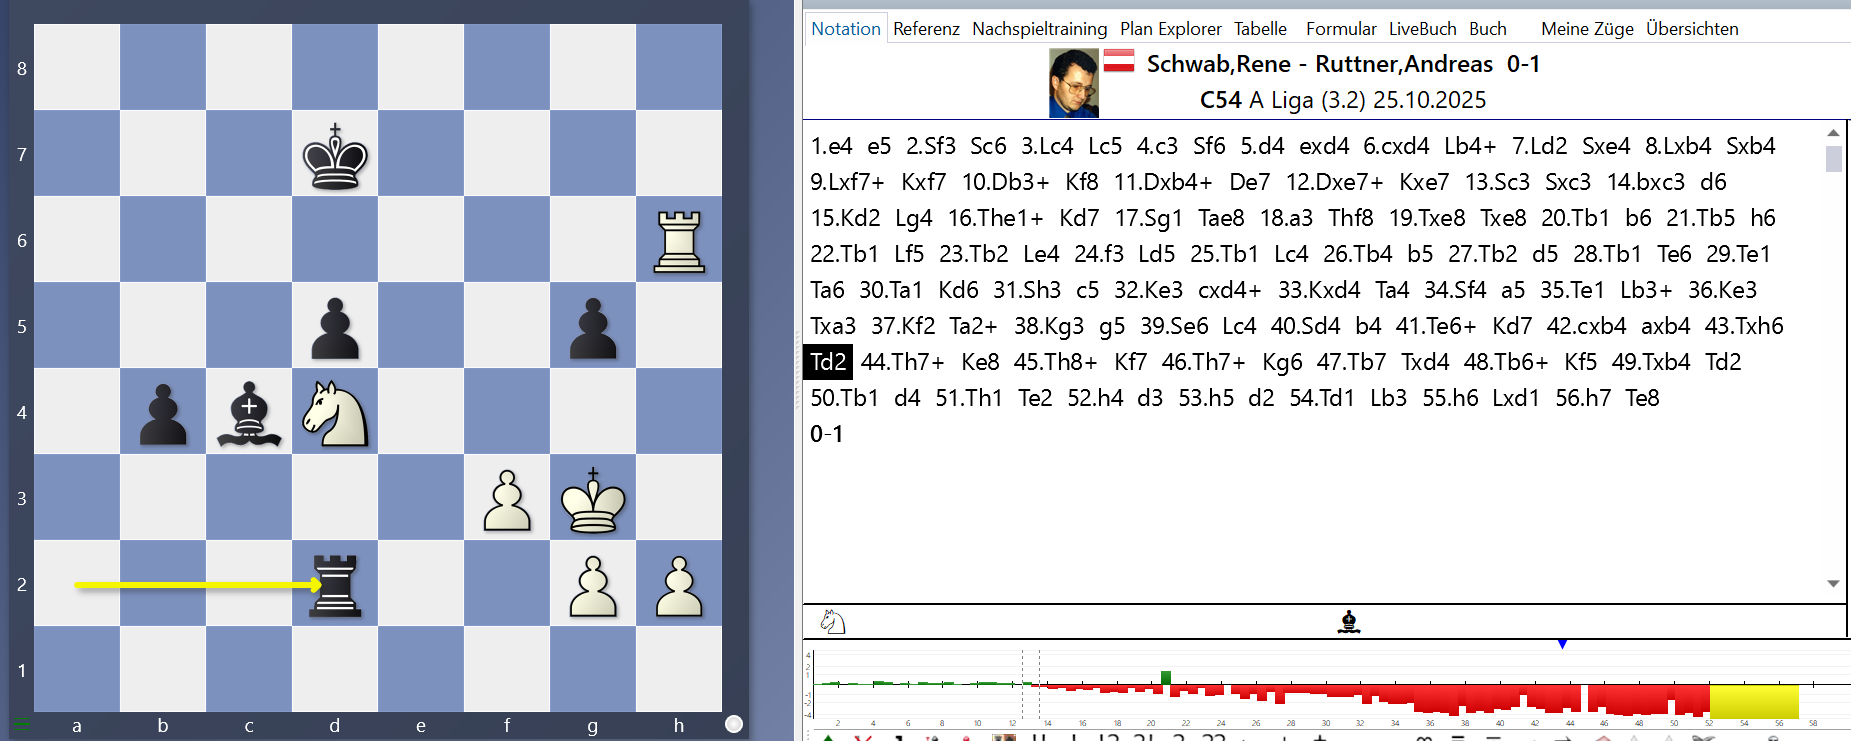Go to move 30.Ta1
1851x741 pixels.
pyautogui.click(x=891, y=290)
